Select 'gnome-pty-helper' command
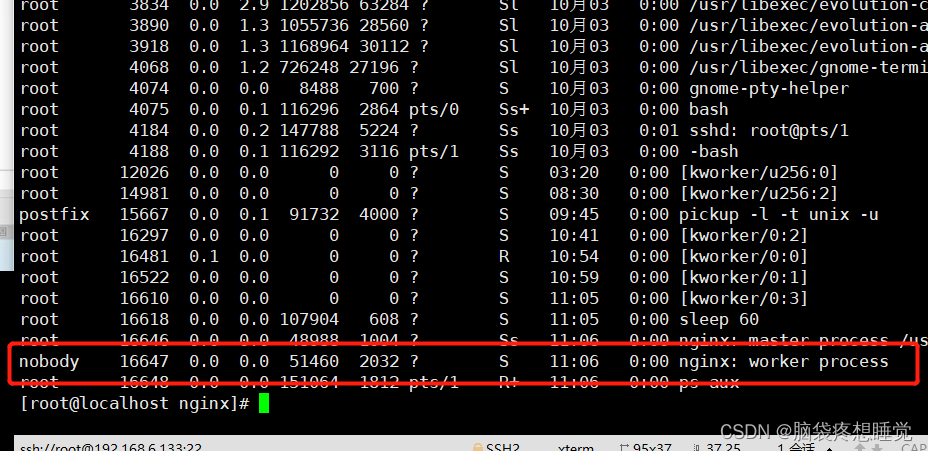The height and width of the screenshot is (451, 928). point(769,89)
